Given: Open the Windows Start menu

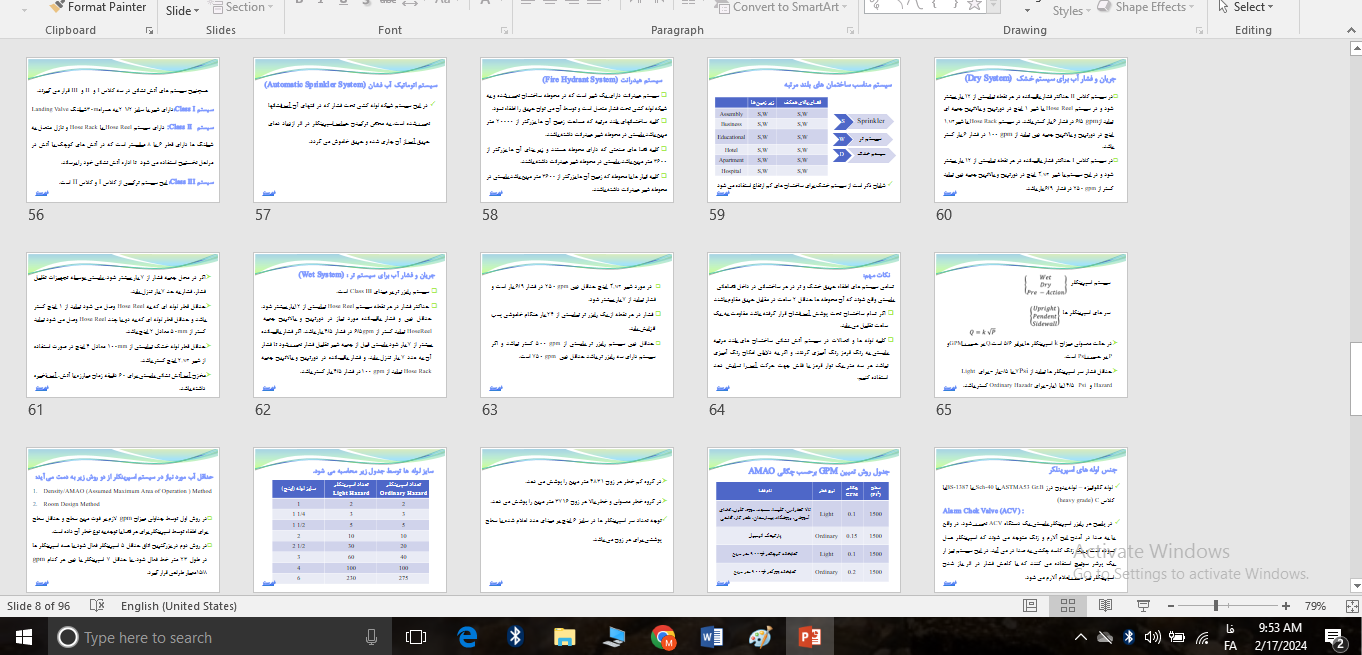Looking at the screenshot, I should click(23, 636).
